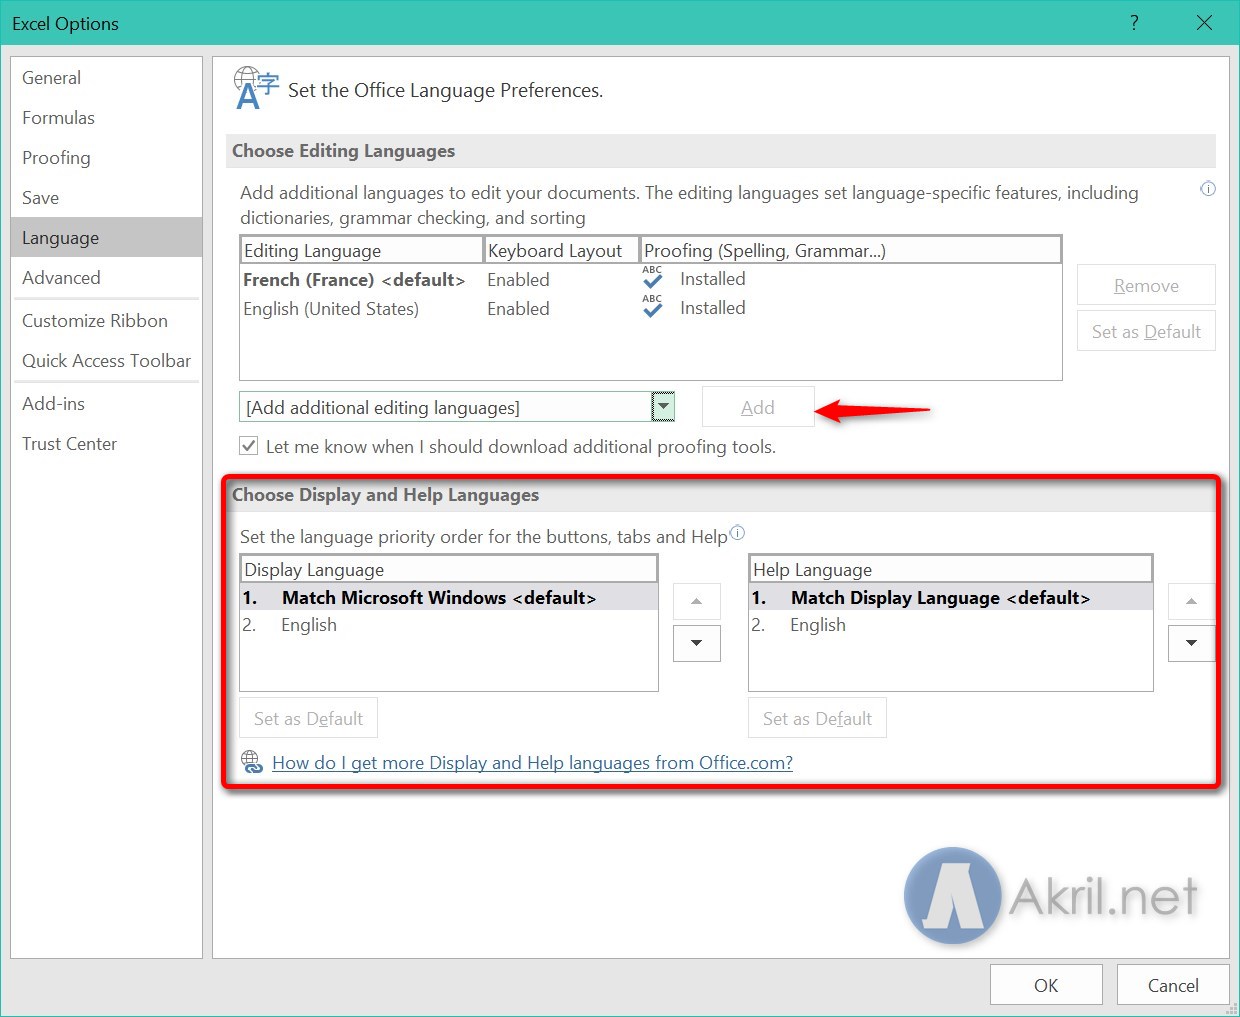Move display language down with arrow button

[x=697, y=643]
